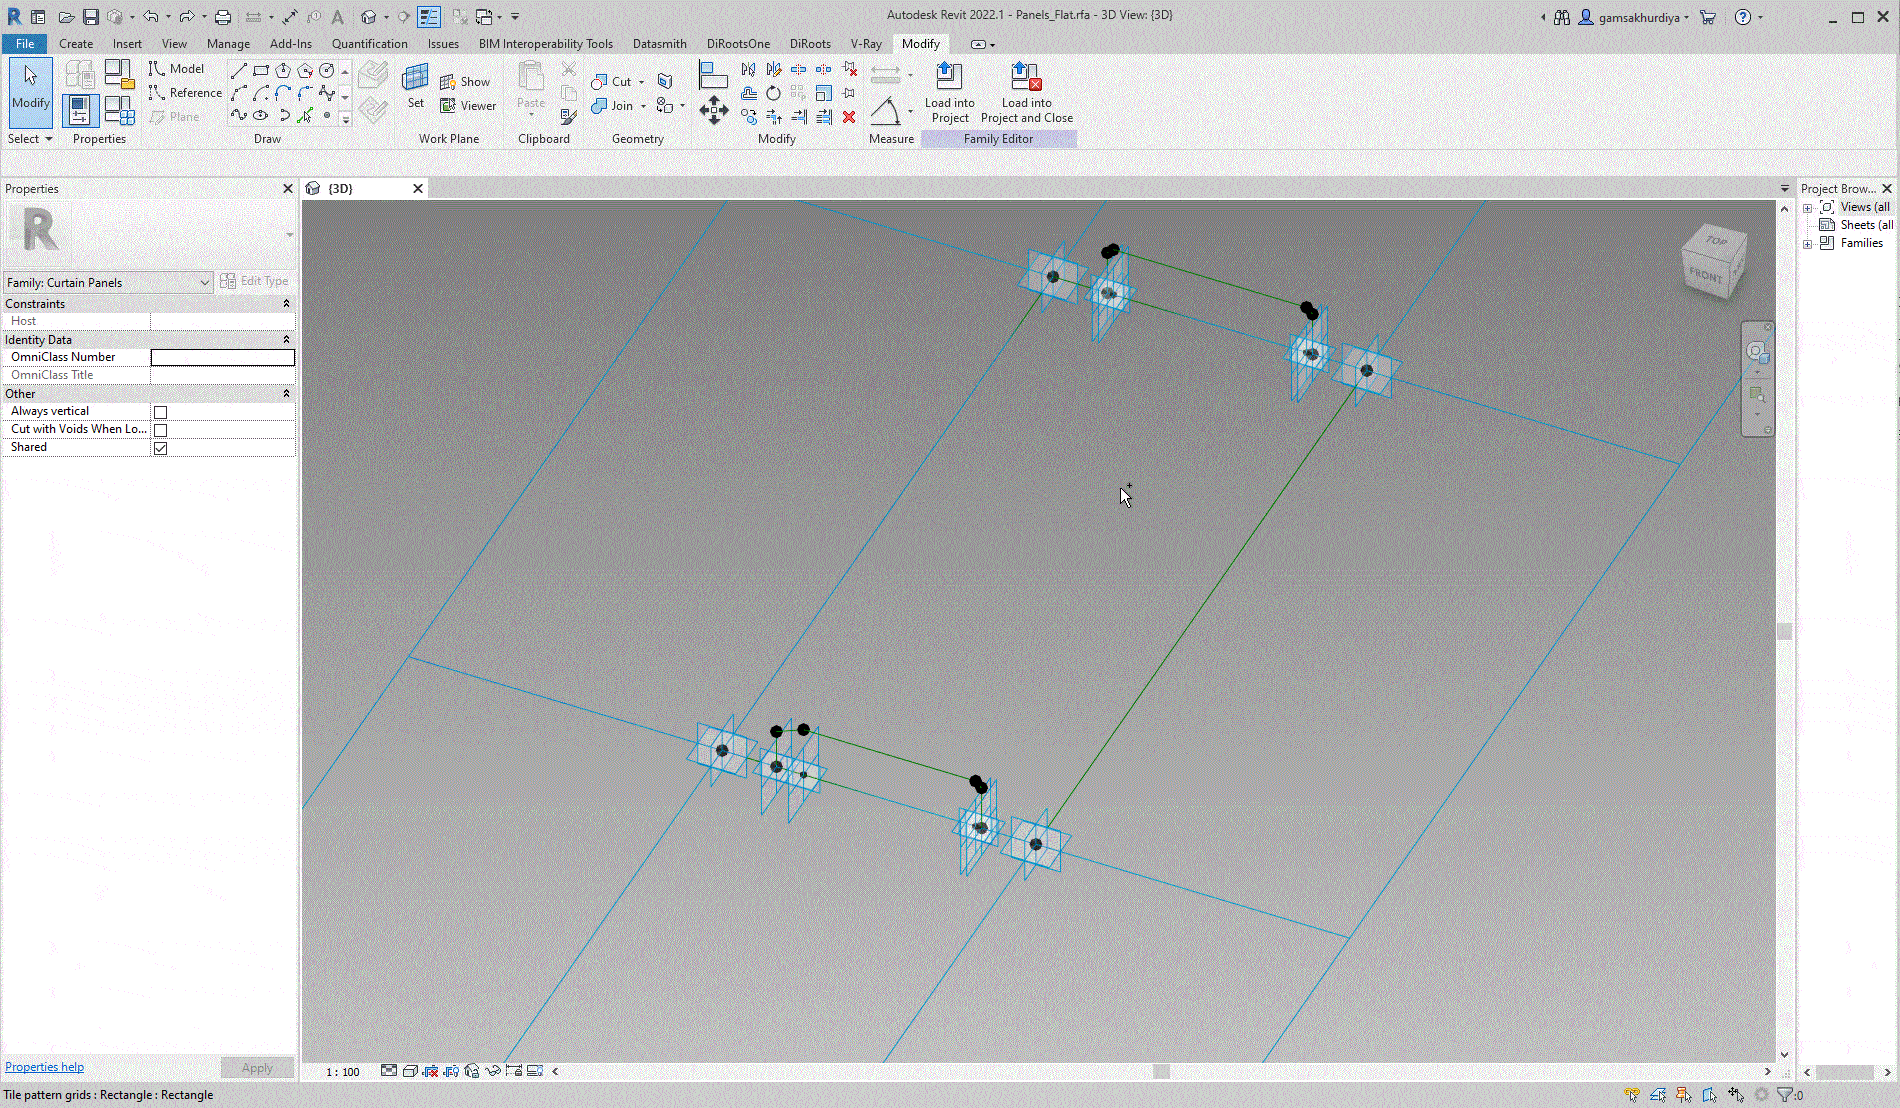Image resolution: width=1900 pixels, height=1108 pixels.
Task: Switch to the Create ribbon tab
Action: click(76, 44)
